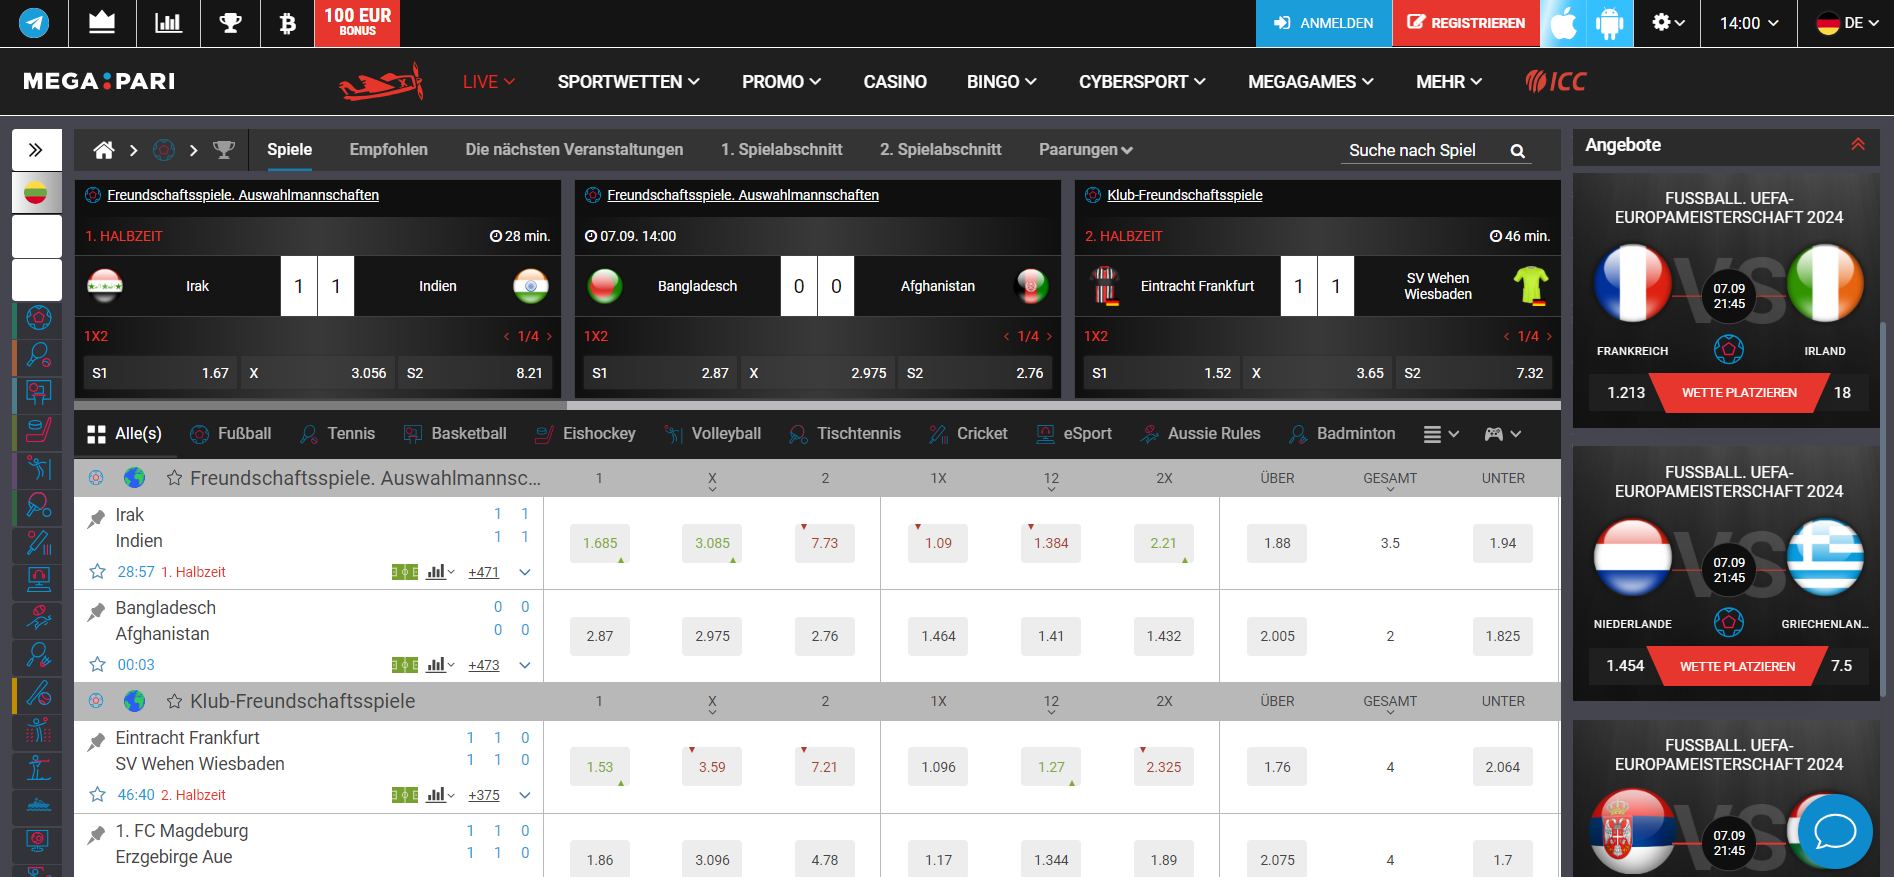This screenshot has width=1894, height=877.
Task: Select the Lithuania flag in the left sidebar
Action: 36,192
